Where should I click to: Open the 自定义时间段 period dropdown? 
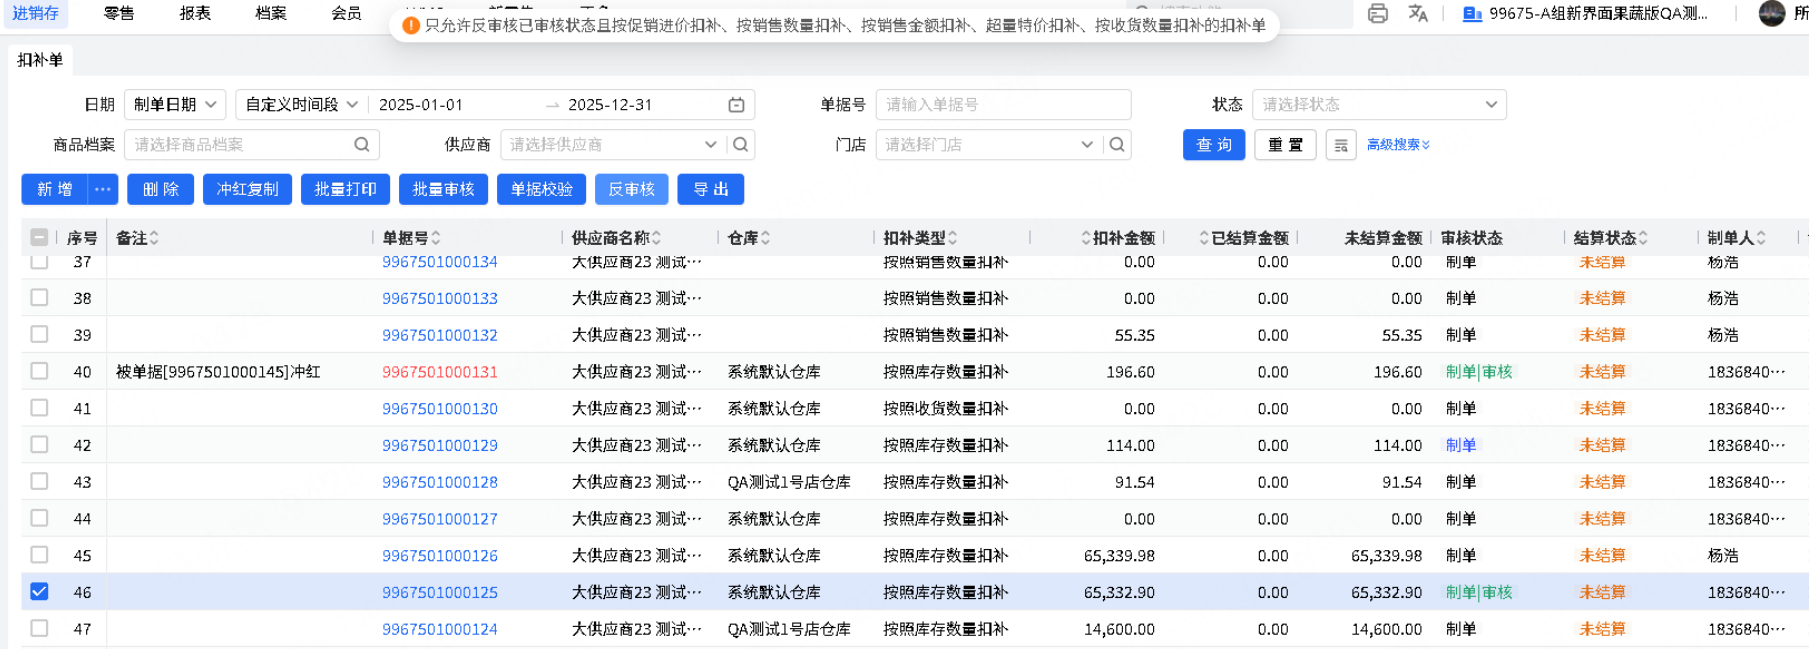pyautogui.click(x=301, y=105)
